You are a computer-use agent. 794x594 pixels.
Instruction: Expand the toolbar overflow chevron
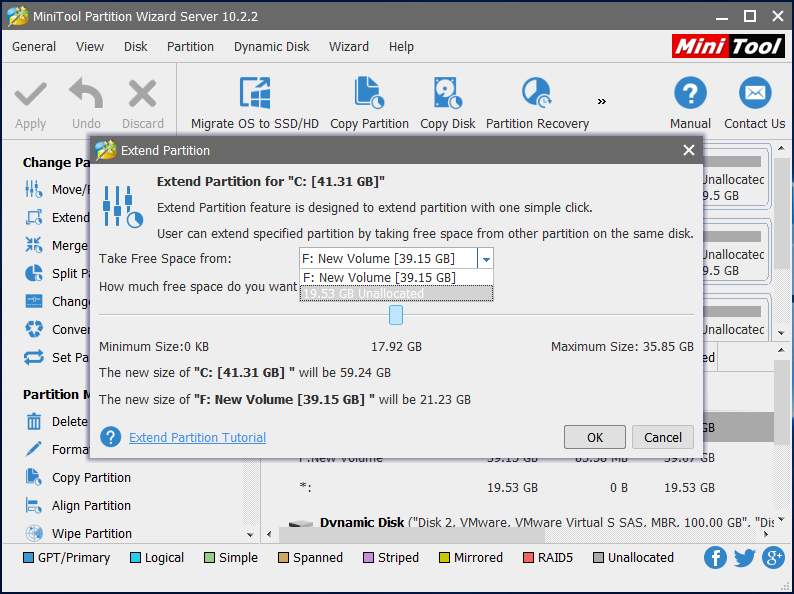(602, 102)
